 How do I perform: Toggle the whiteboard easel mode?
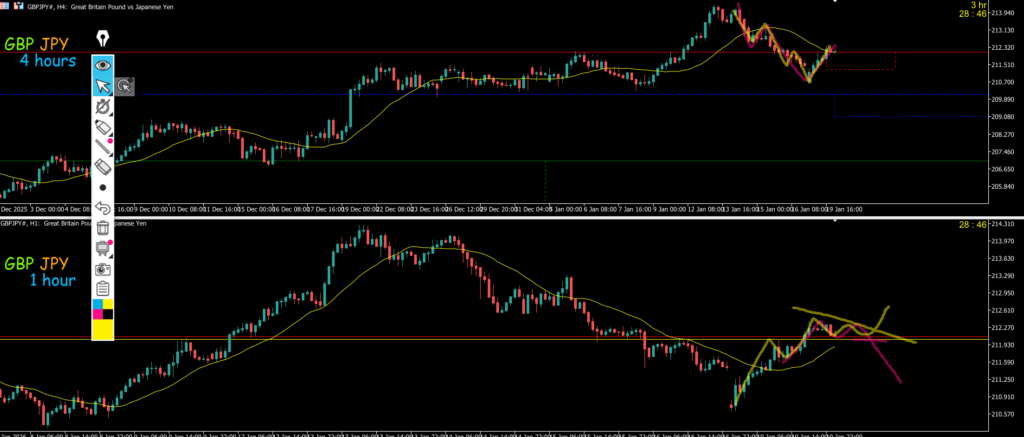point(102,248)
